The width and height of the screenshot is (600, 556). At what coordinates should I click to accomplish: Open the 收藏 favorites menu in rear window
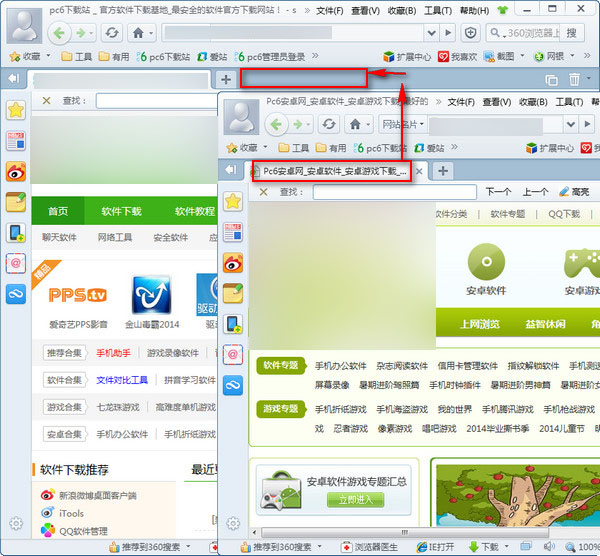[30, 57]
